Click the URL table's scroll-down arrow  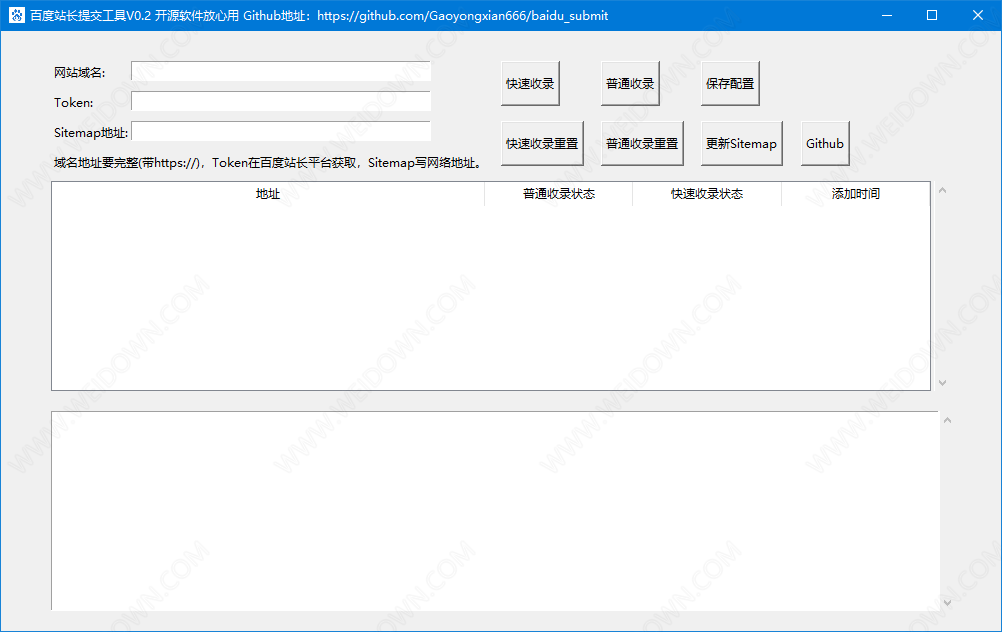coord(942,383)
